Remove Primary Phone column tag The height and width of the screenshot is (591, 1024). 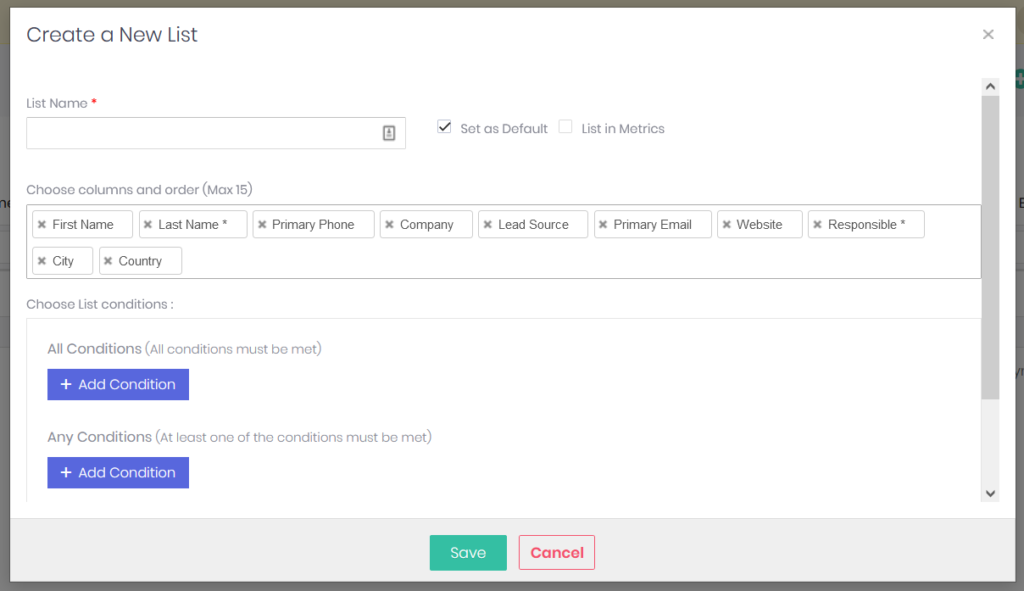(x=262, y=225)
